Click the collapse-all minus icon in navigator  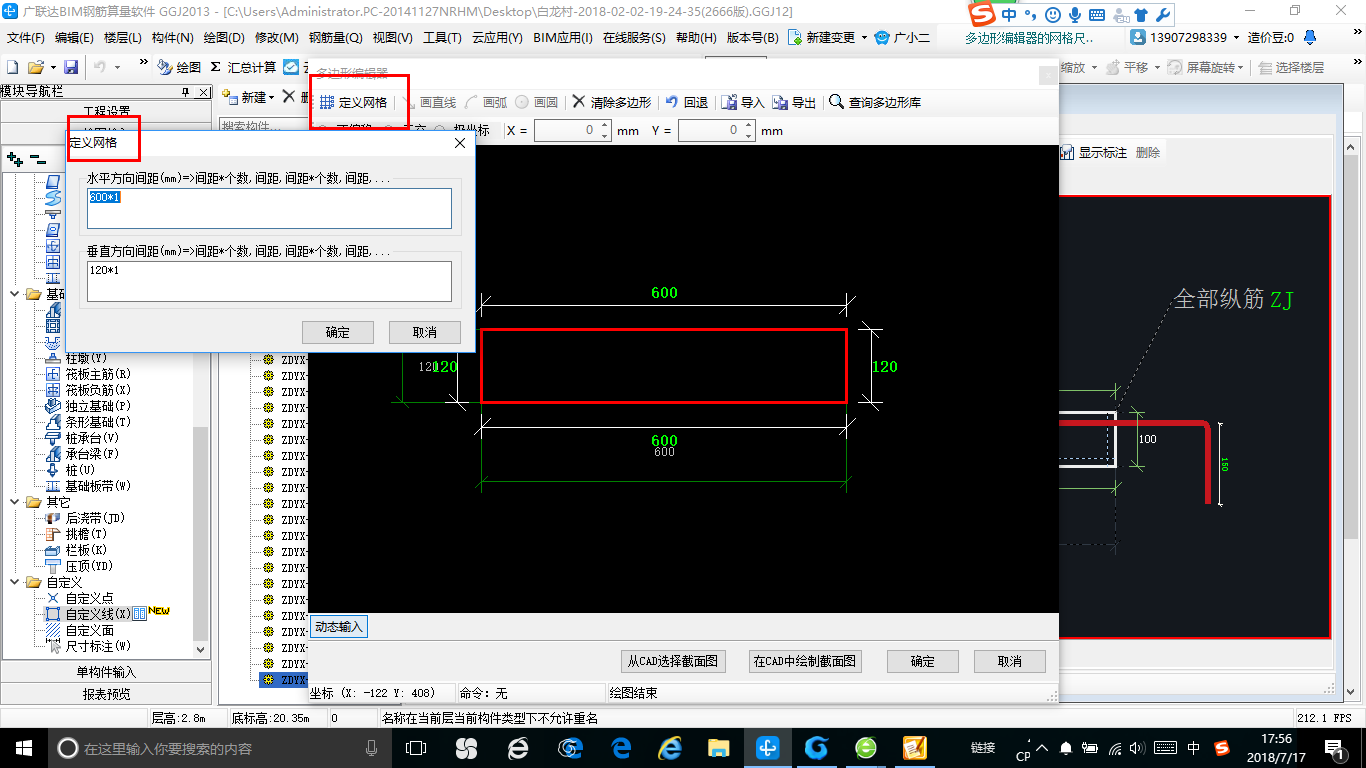point(36,158)
